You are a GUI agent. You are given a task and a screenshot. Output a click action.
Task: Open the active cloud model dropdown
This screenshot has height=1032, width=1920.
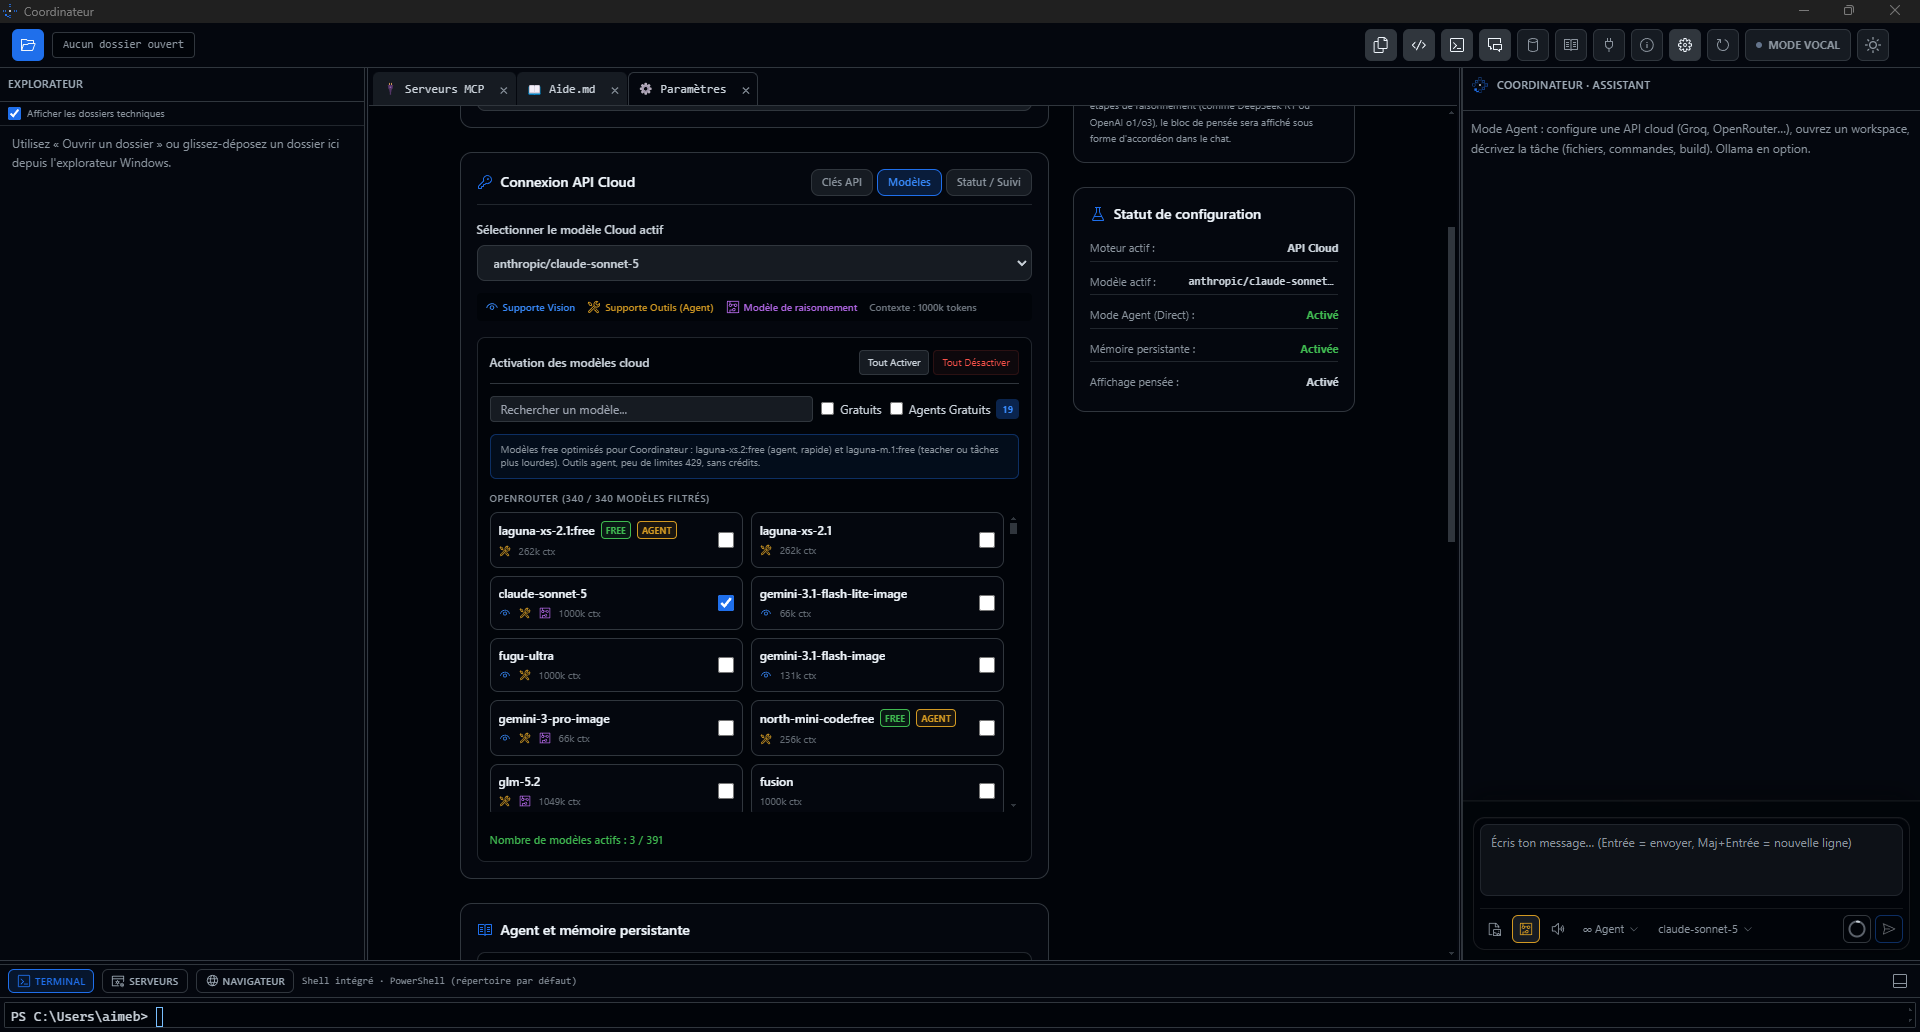tap(754, 264)
